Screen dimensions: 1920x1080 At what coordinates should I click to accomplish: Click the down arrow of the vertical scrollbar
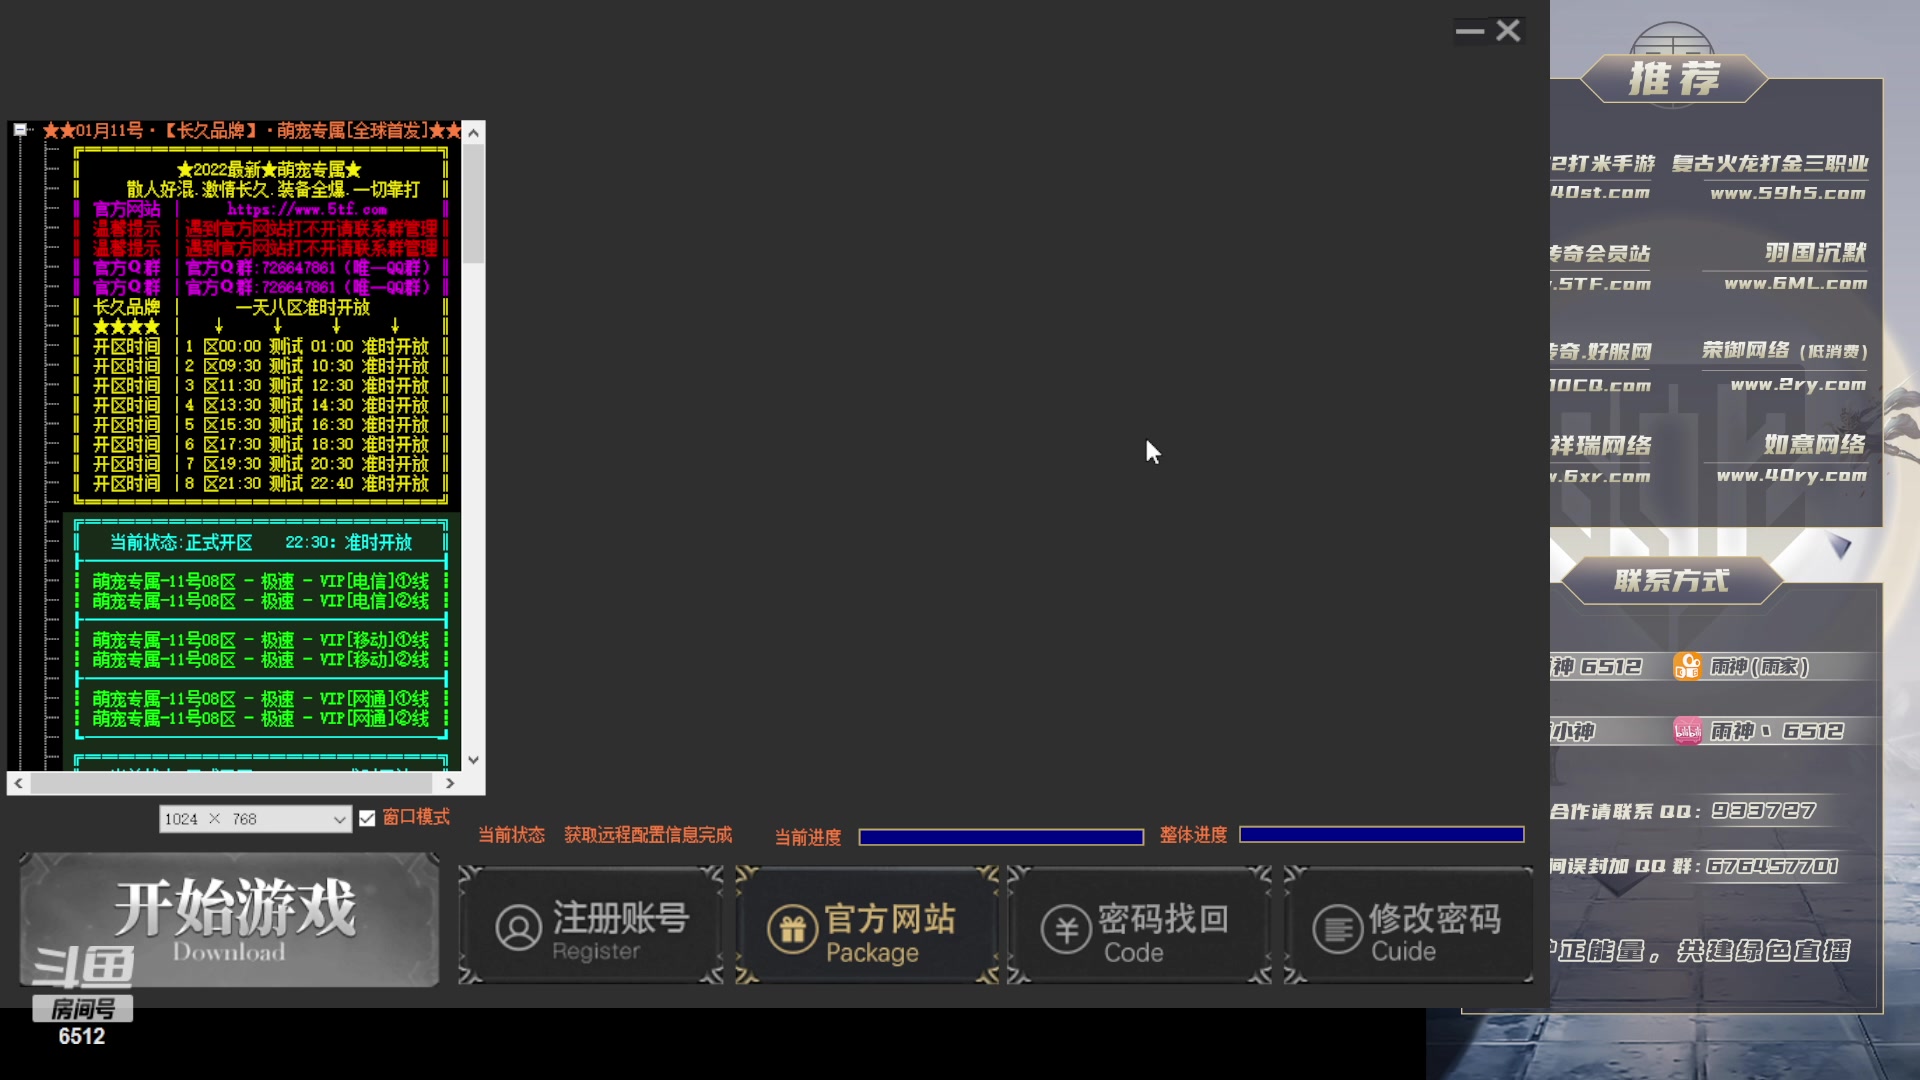click(473, 760)
